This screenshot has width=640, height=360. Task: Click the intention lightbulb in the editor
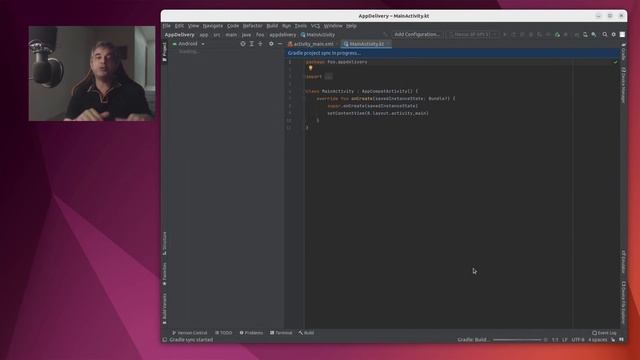click(x=310, y=68)
